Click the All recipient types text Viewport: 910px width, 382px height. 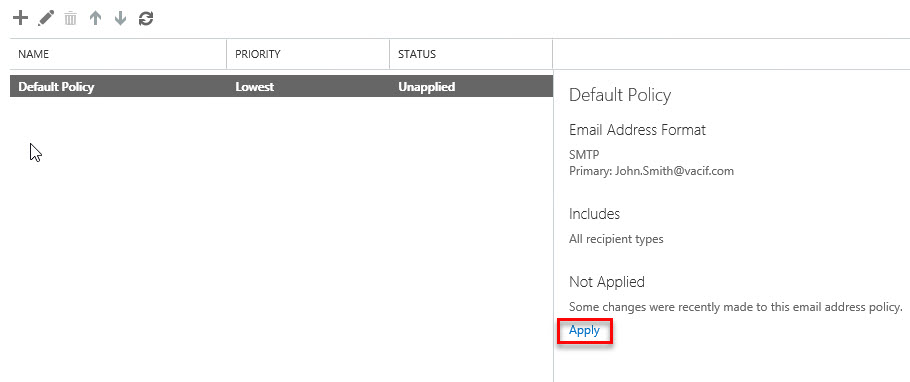pos(616,239)
